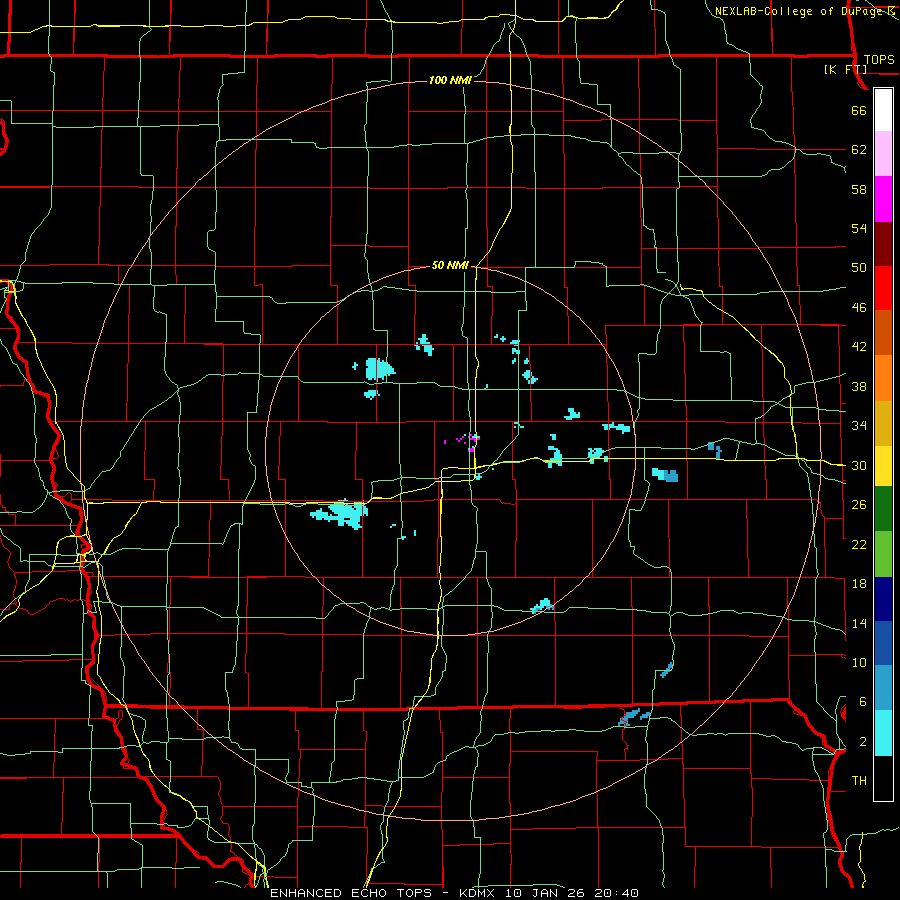The image size is (900, 900).
Task: Click the gold legend swatch
Action: click(x=883, y=424)
